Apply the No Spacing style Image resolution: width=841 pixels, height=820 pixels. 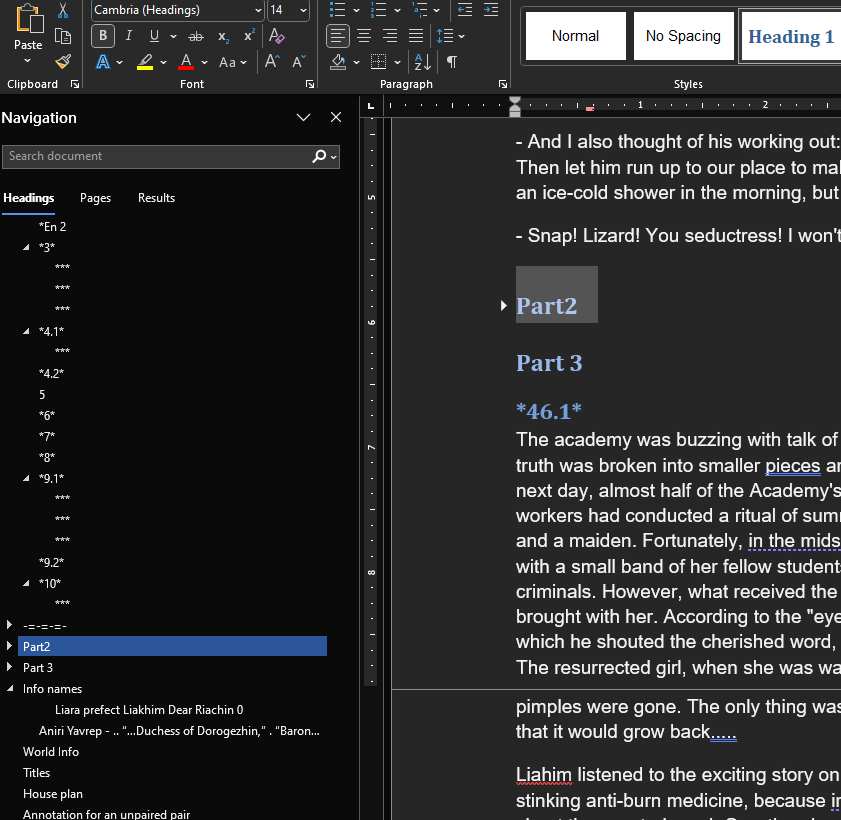coord(682,36)
